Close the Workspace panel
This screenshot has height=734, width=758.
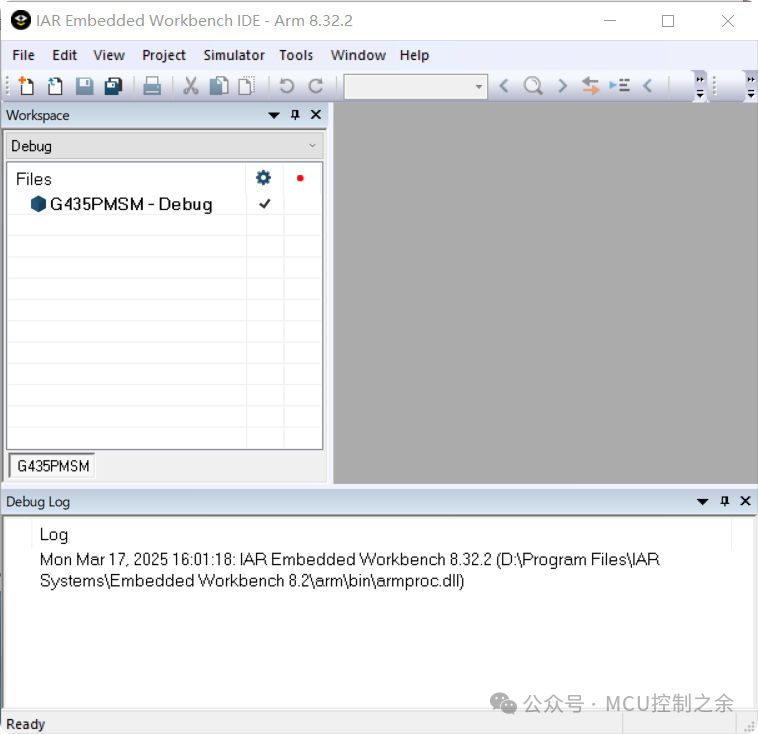(316, 115)
